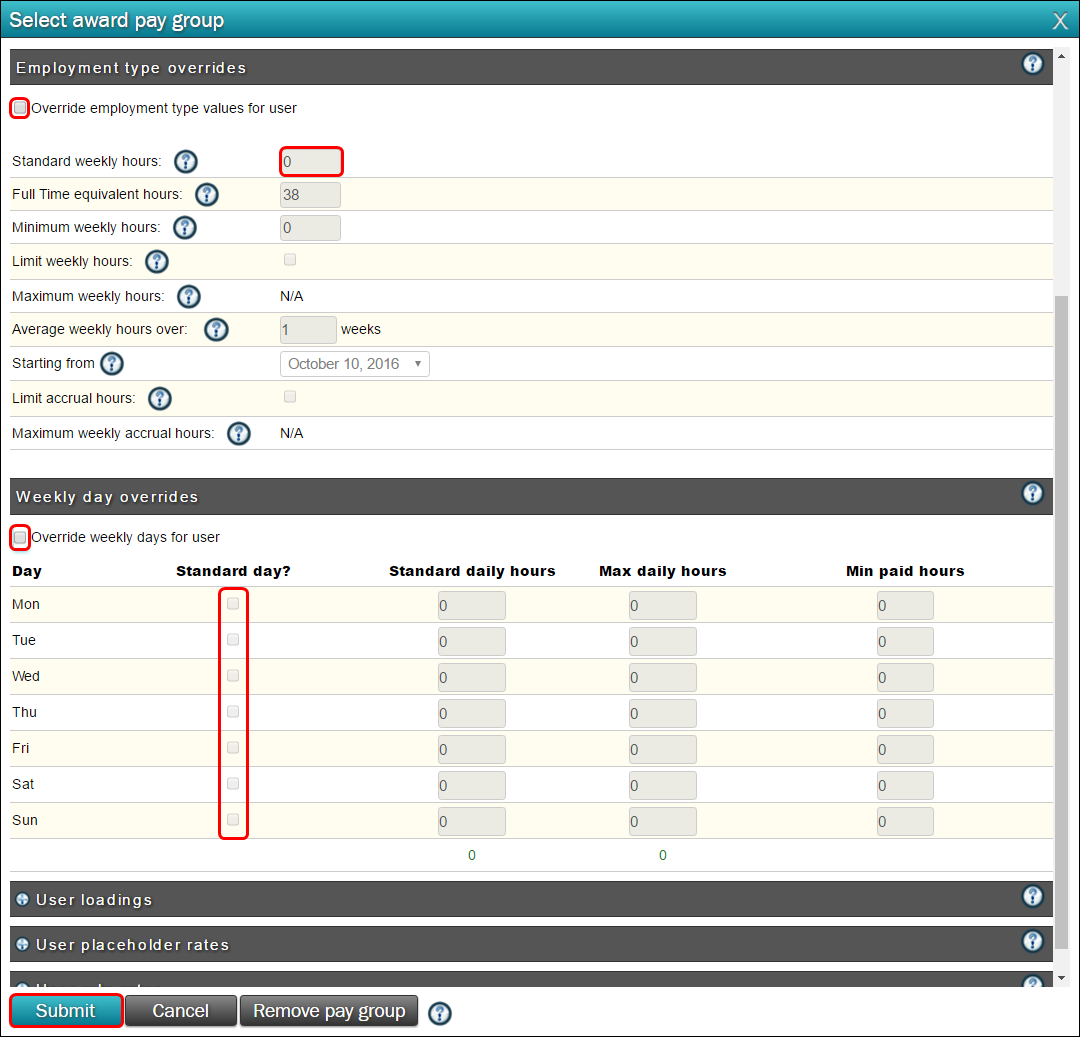
Task: Expand the User loadings section
Action: (23, 899)
